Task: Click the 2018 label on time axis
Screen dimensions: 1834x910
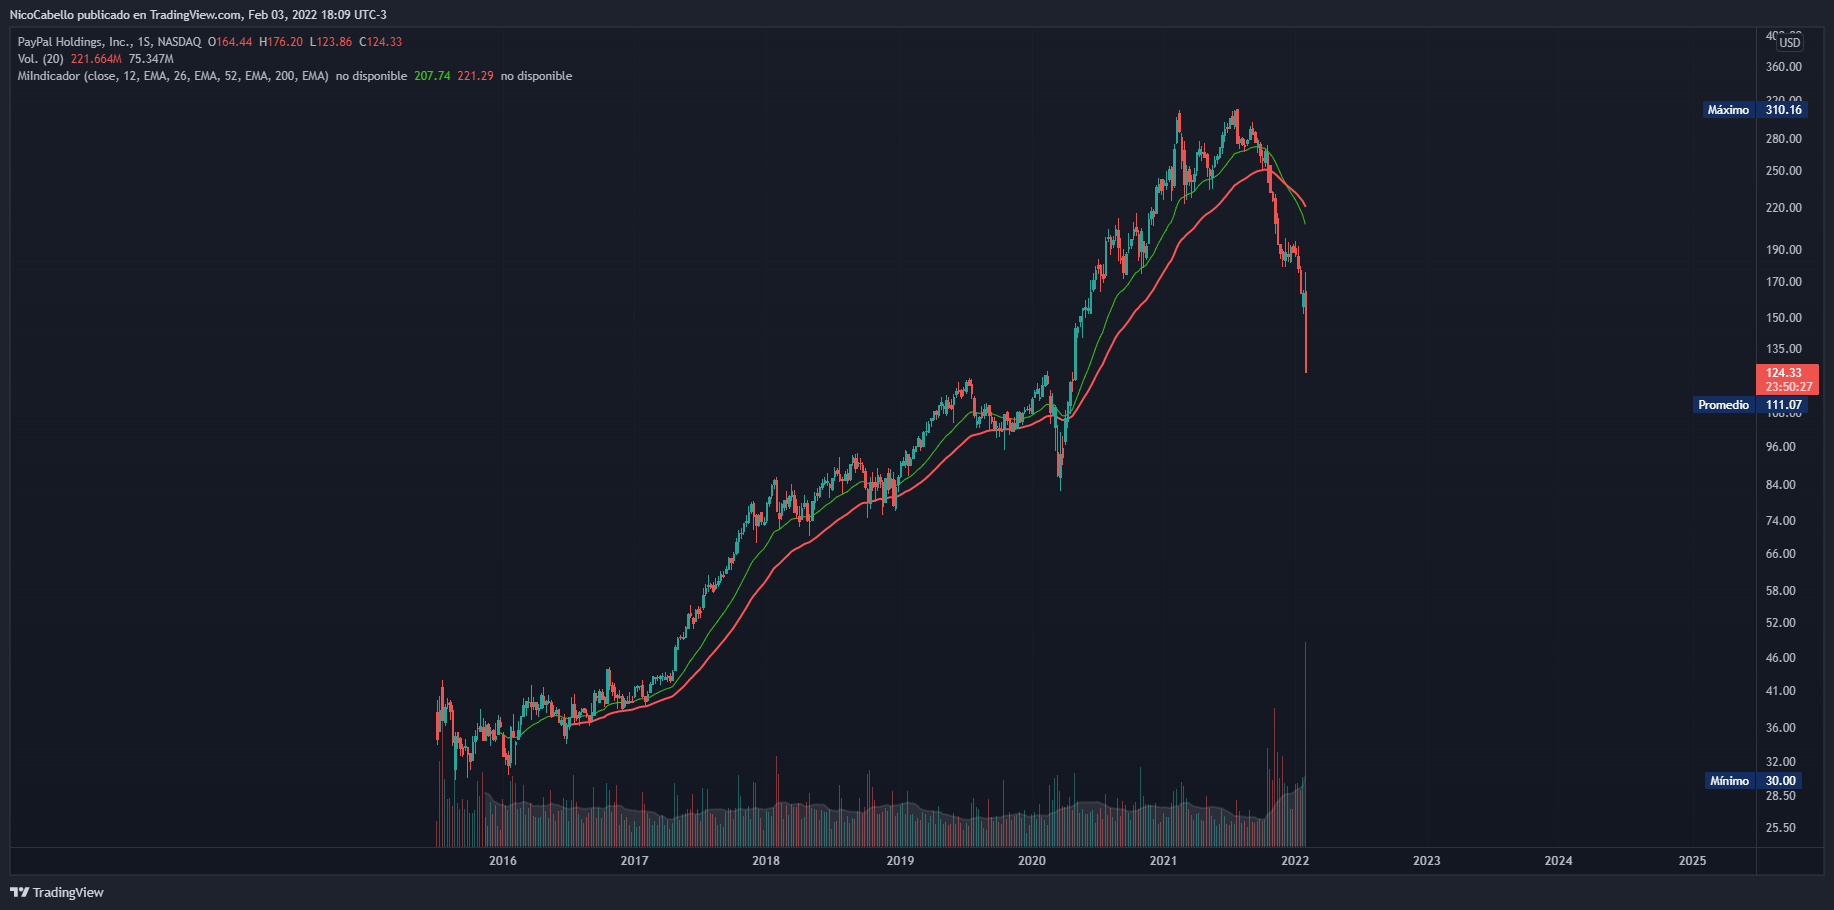Action: [x=766, y=861]
